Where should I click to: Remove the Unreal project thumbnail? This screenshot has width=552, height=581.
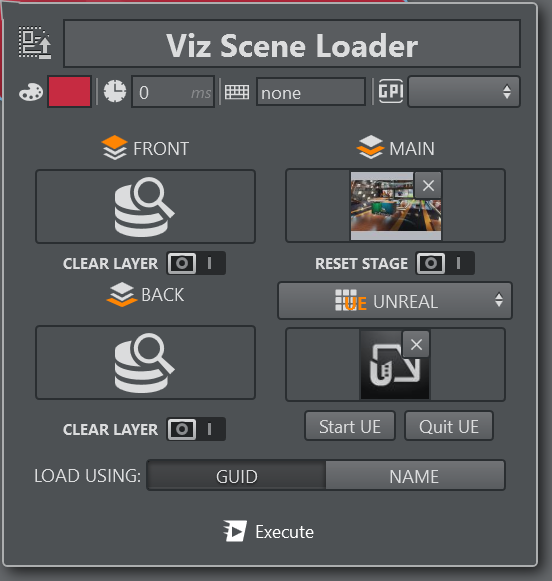(416, 345)
